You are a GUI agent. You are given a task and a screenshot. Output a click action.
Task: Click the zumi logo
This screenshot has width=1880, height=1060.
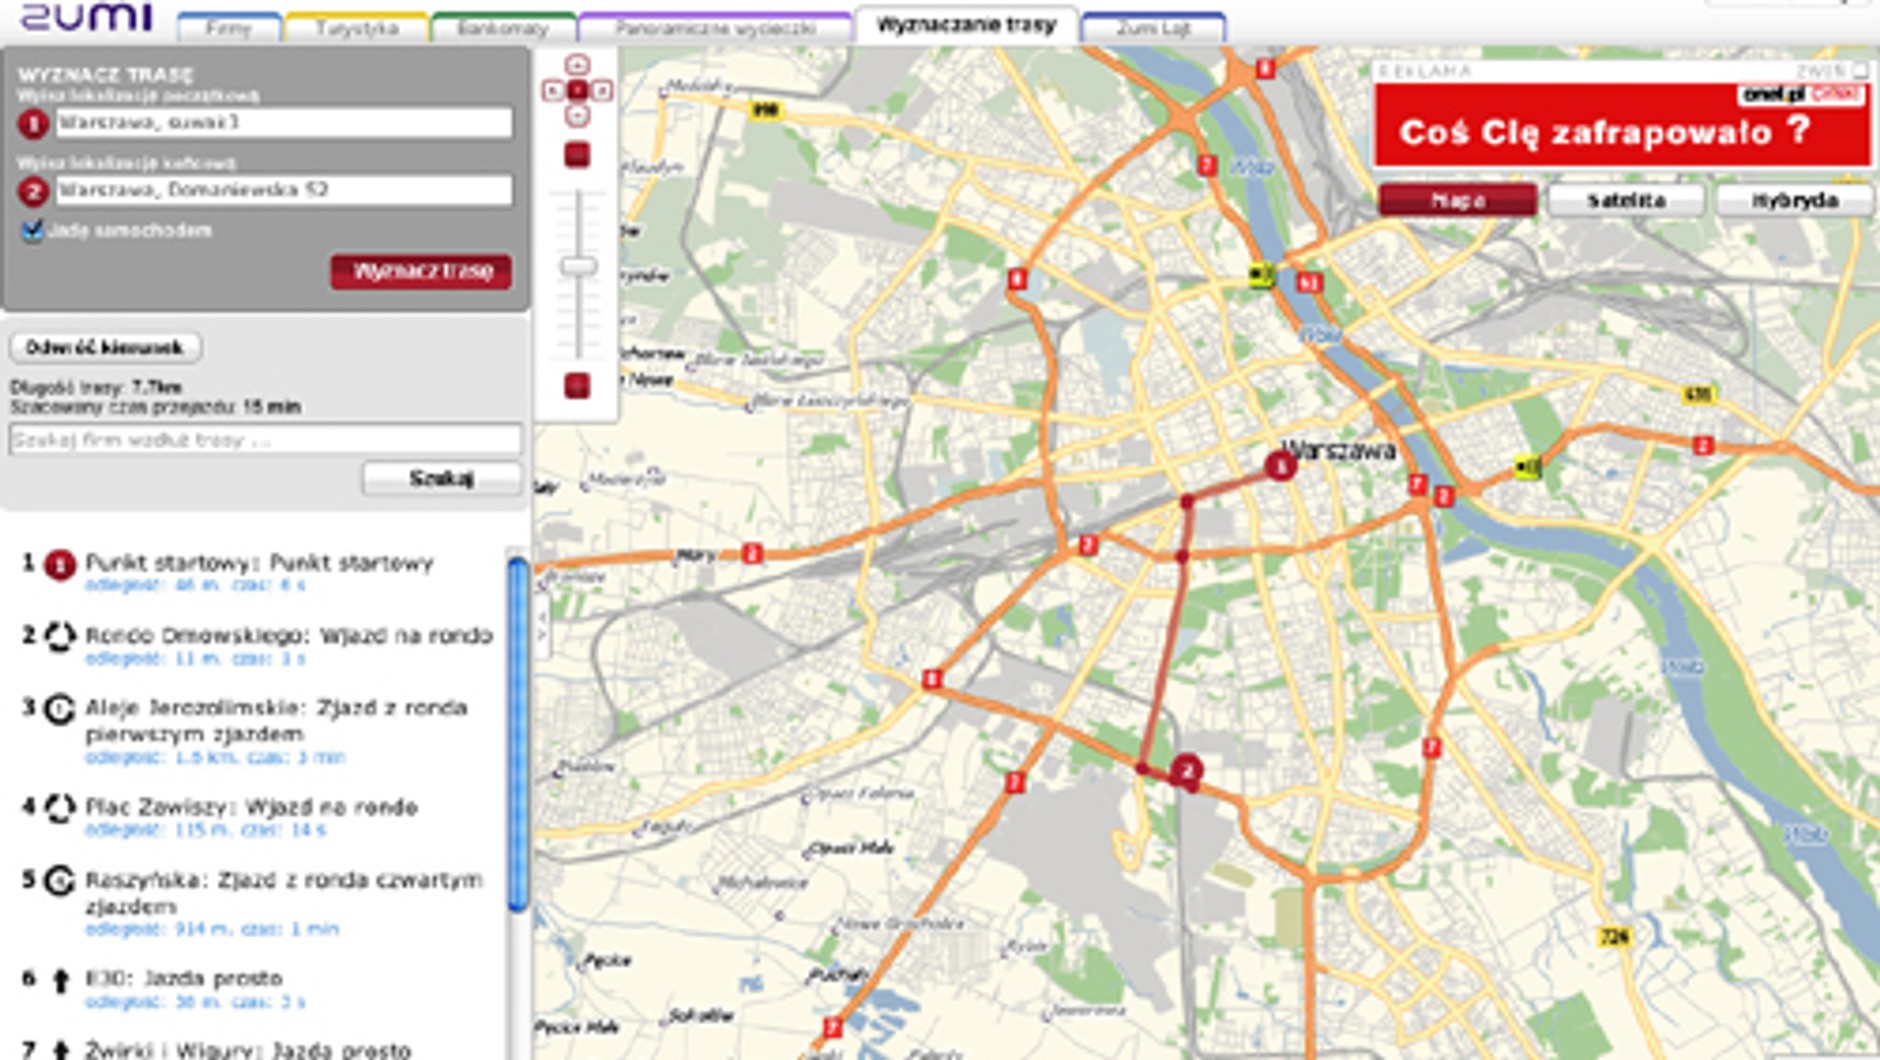click(86, 17)
